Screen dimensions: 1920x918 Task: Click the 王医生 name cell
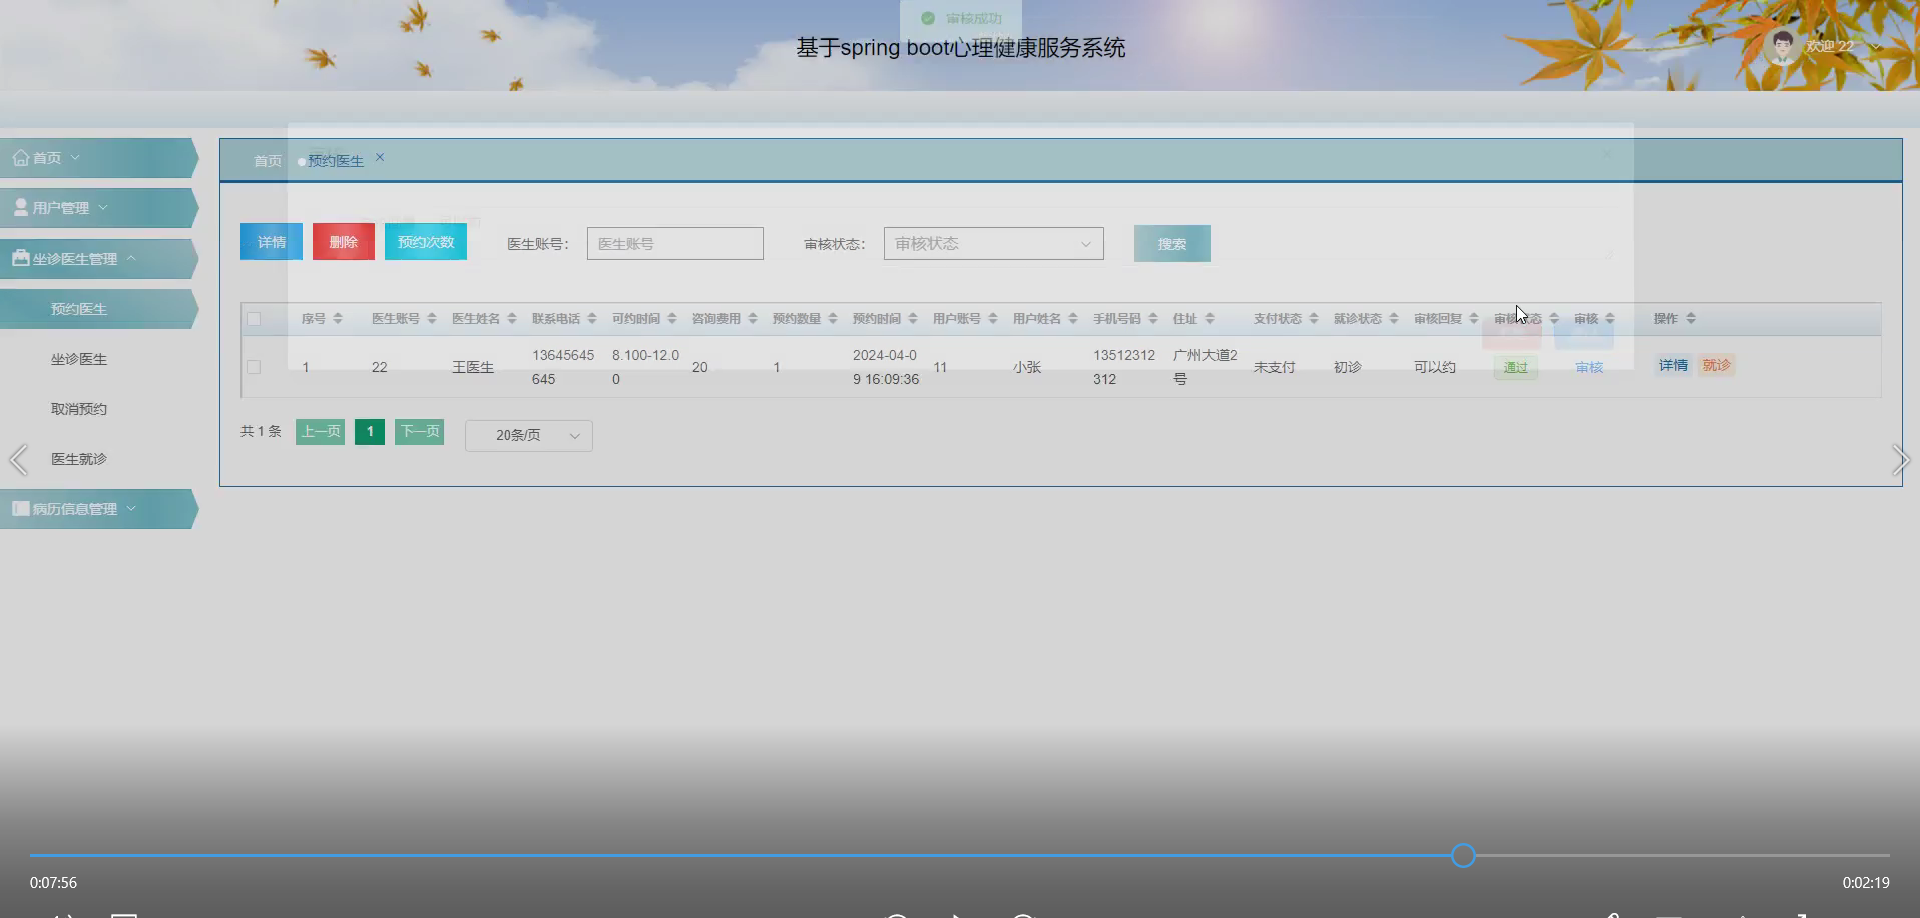473,367
